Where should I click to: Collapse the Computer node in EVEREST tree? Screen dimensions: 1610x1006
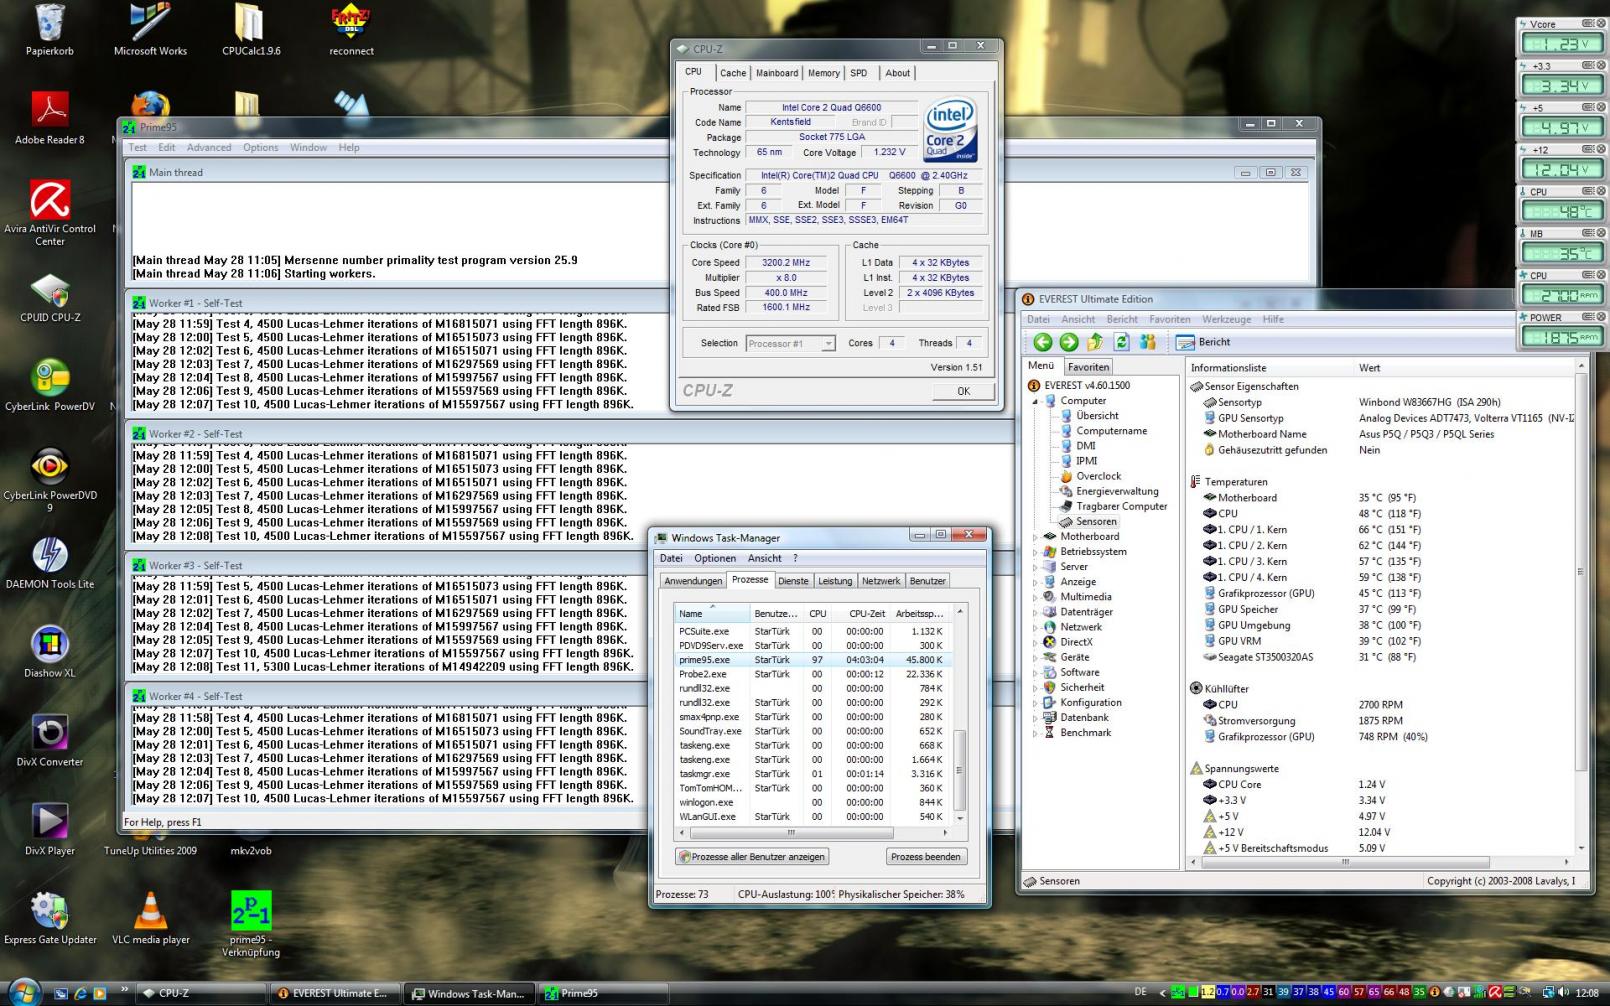coord(1036,401)
